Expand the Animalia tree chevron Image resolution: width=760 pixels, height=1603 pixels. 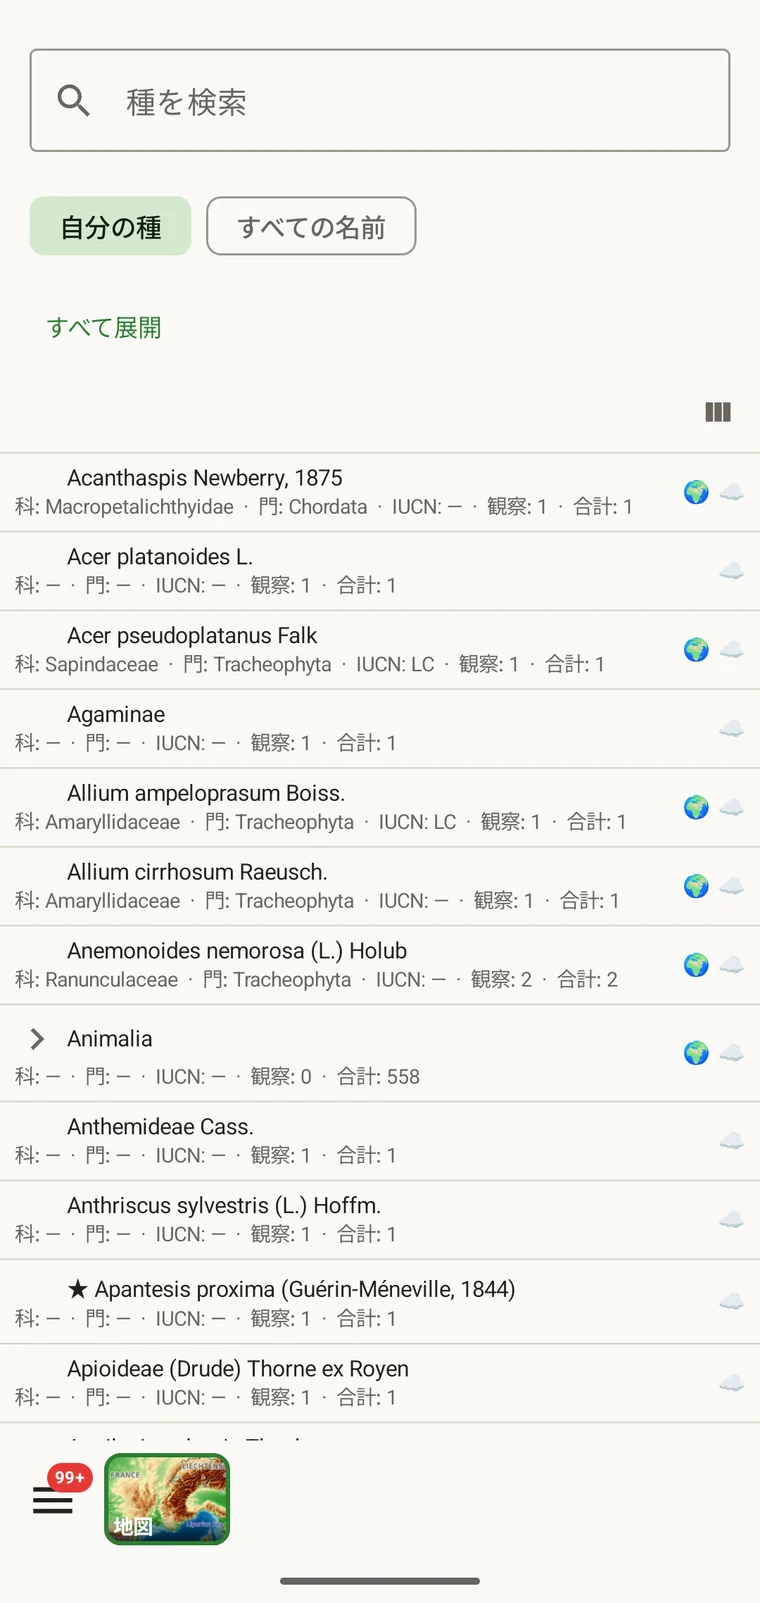tap(37, 1039)
